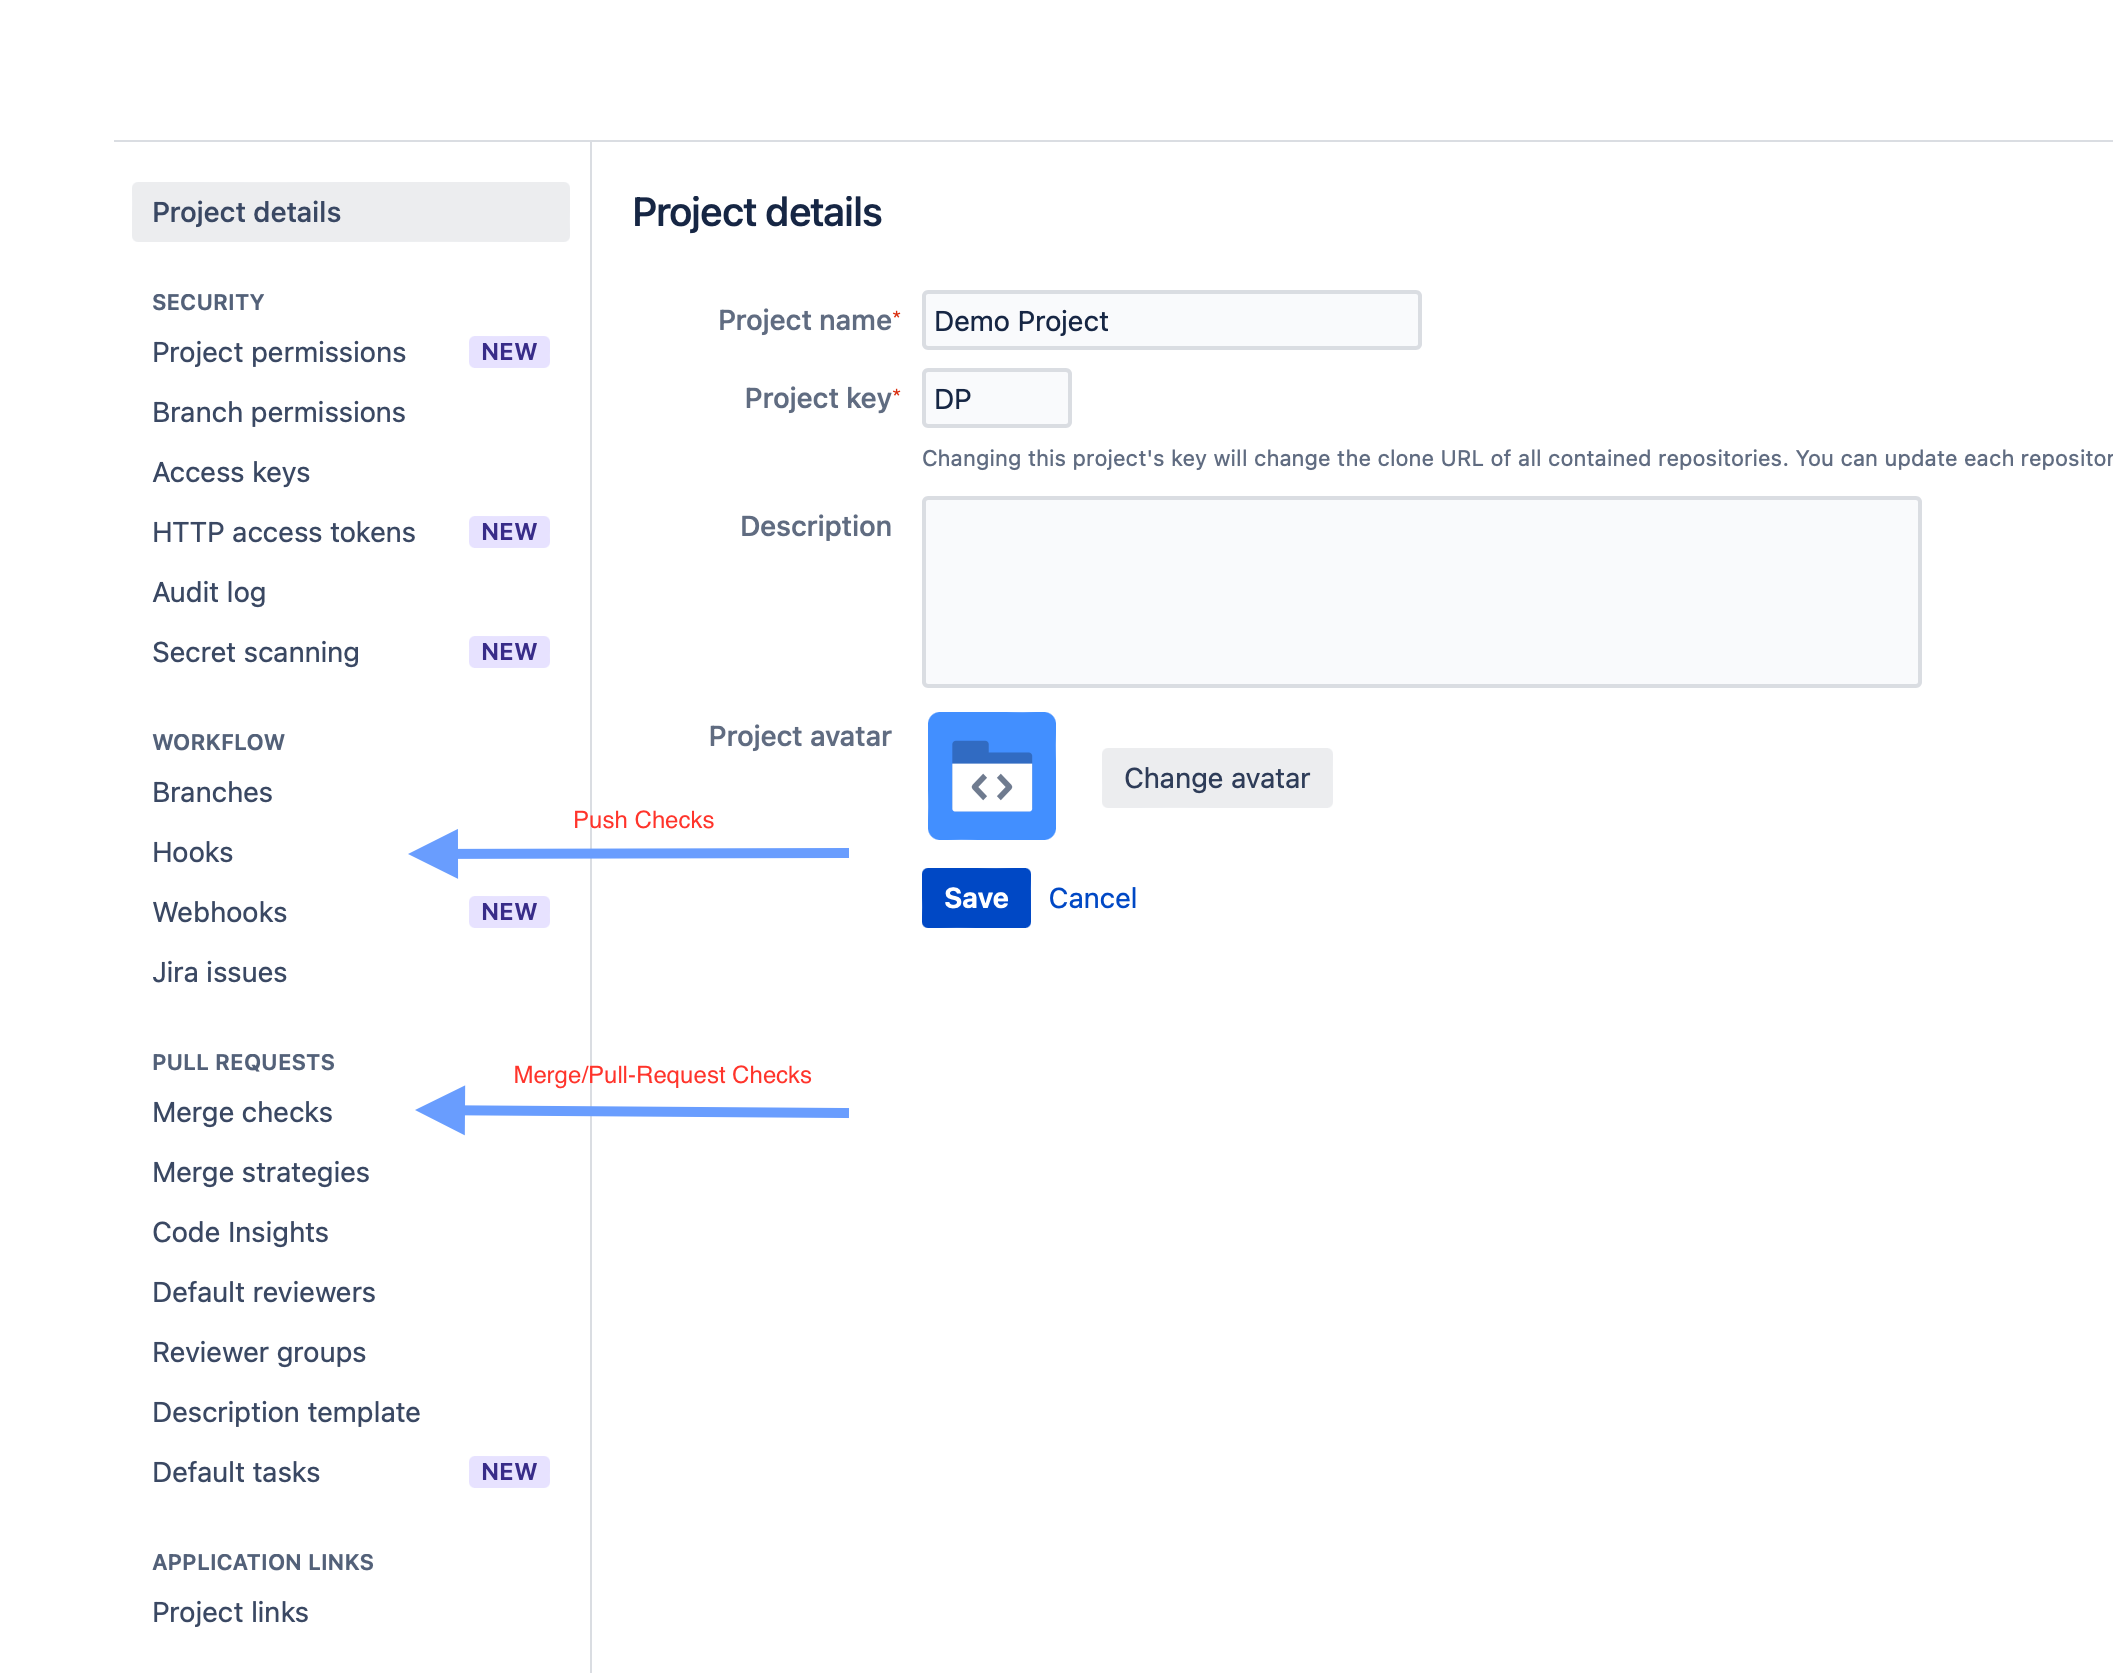
Task: Go to the Access keys page
Action: point(231,472)
